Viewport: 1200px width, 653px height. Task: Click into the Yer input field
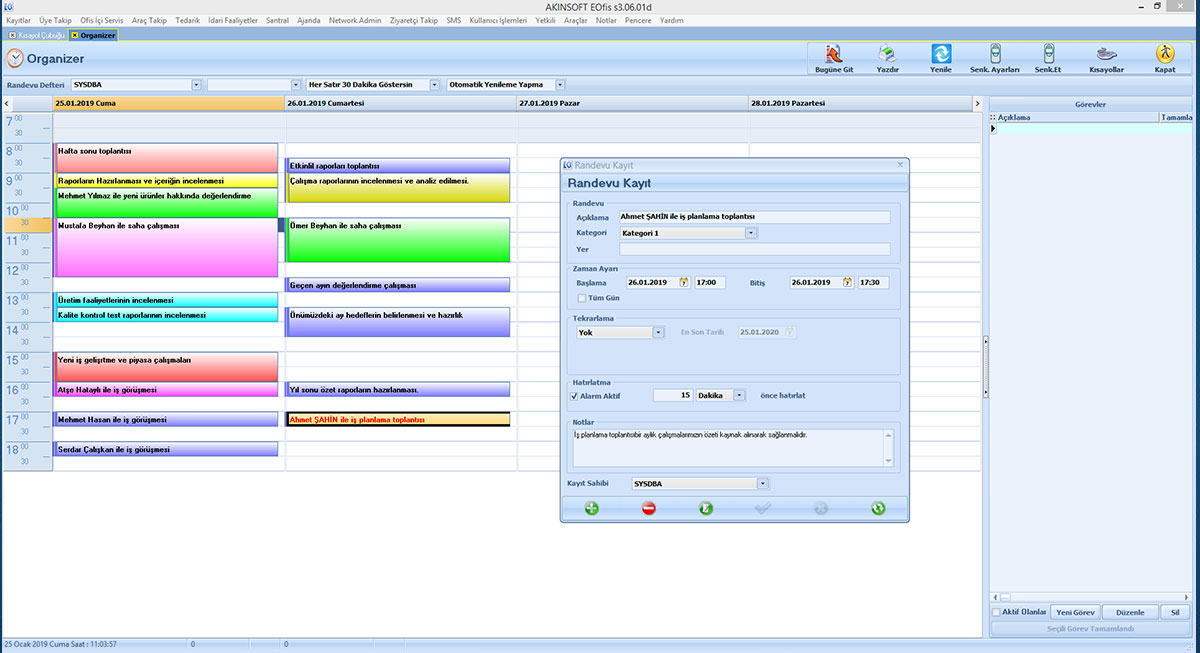(x=753, y=249)
